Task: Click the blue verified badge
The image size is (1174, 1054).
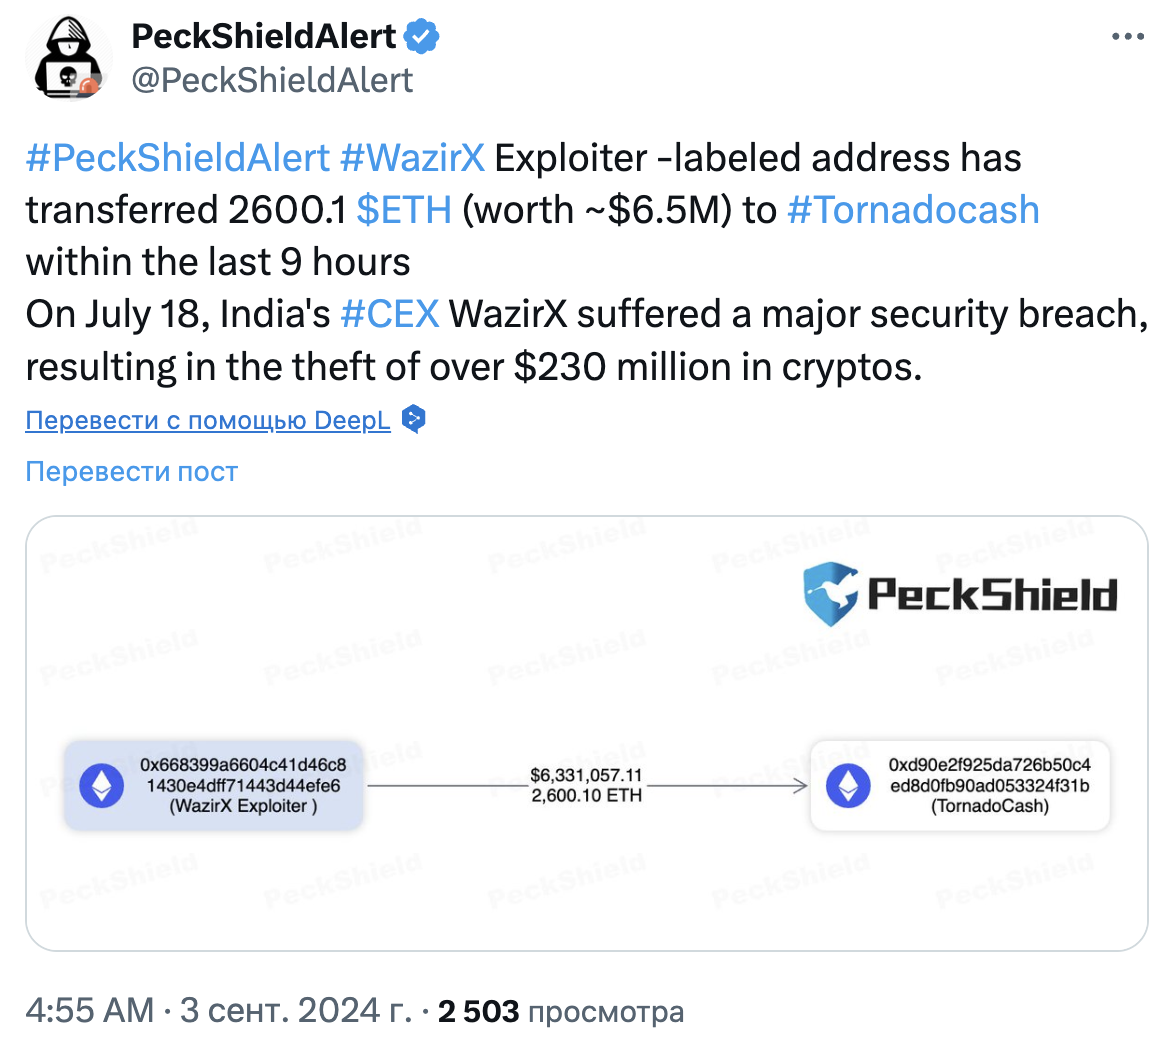Action: tap(422, 37)
